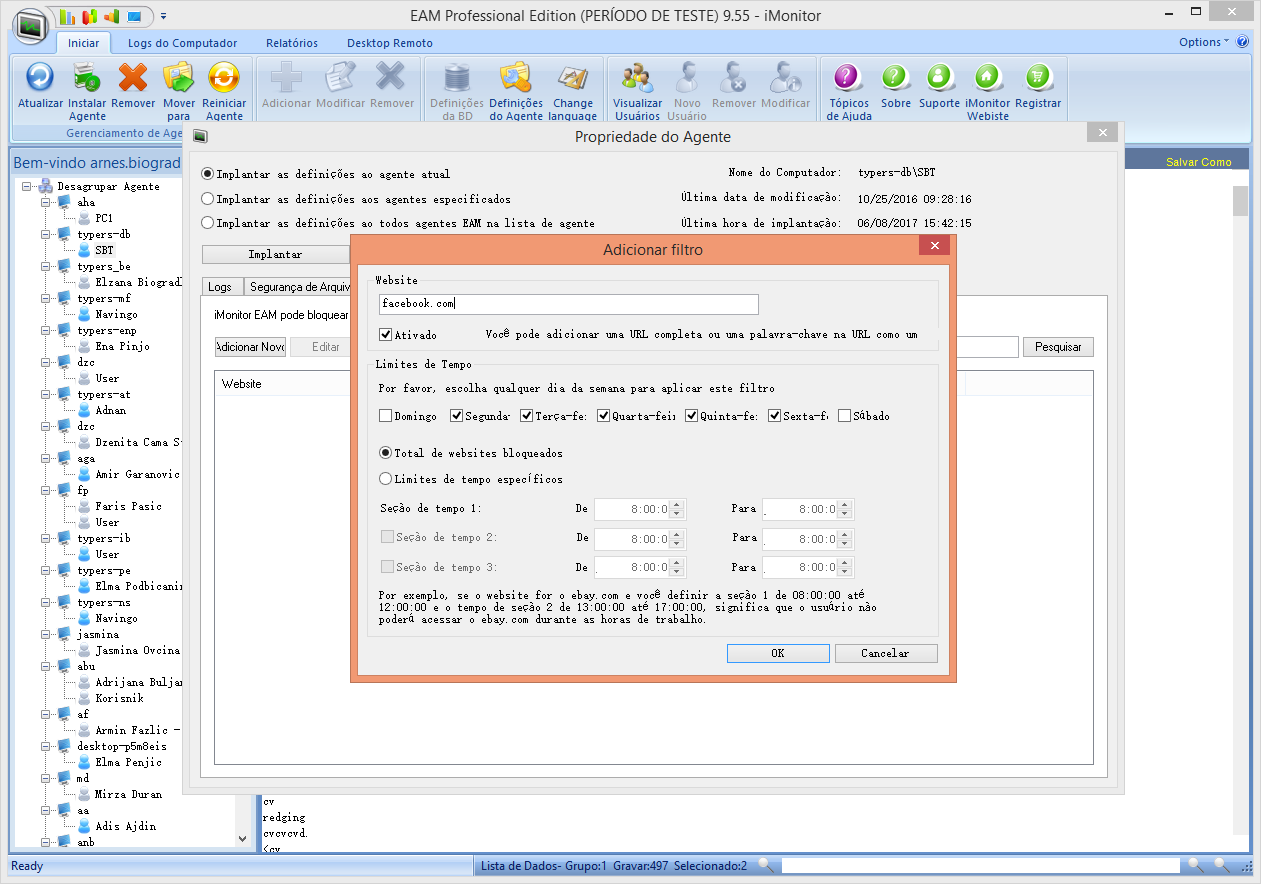Open the Options dropdown menu
The height and width of the screenshot is (884, 1261).
click(1204, 42)
